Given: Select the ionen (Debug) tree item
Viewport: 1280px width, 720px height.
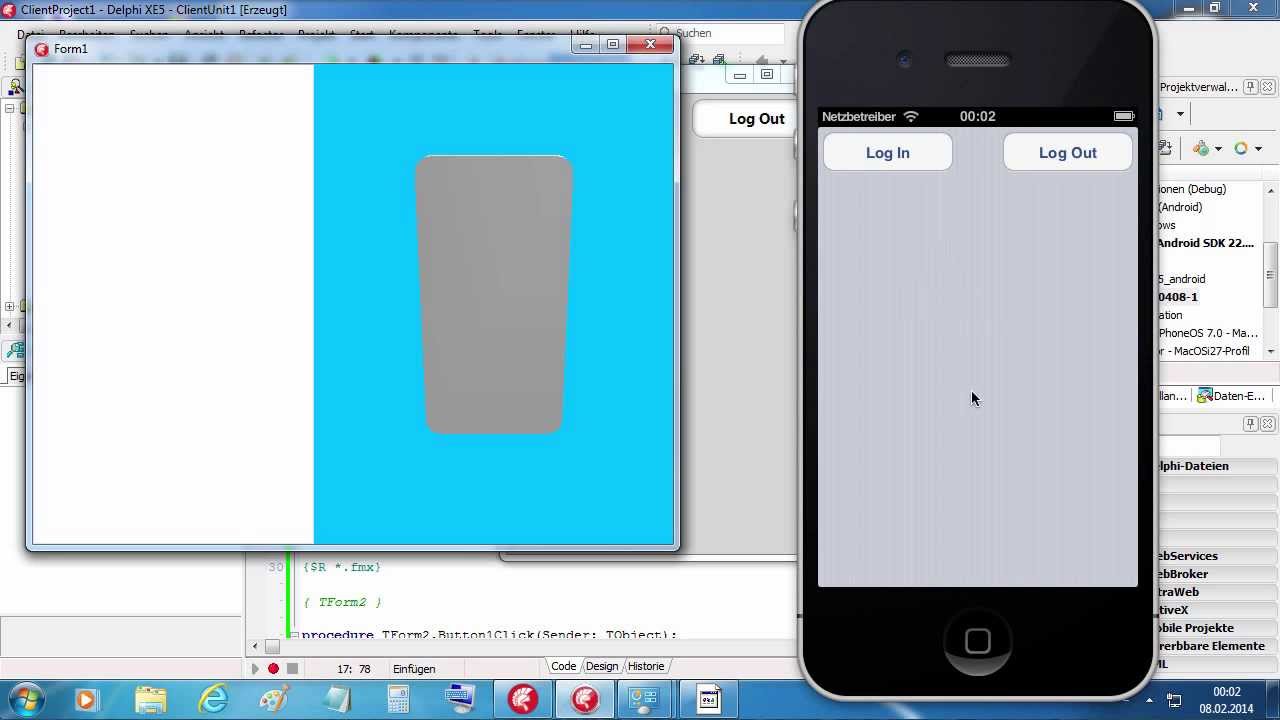Looking at the screenshot, I should pos(1192,189).
